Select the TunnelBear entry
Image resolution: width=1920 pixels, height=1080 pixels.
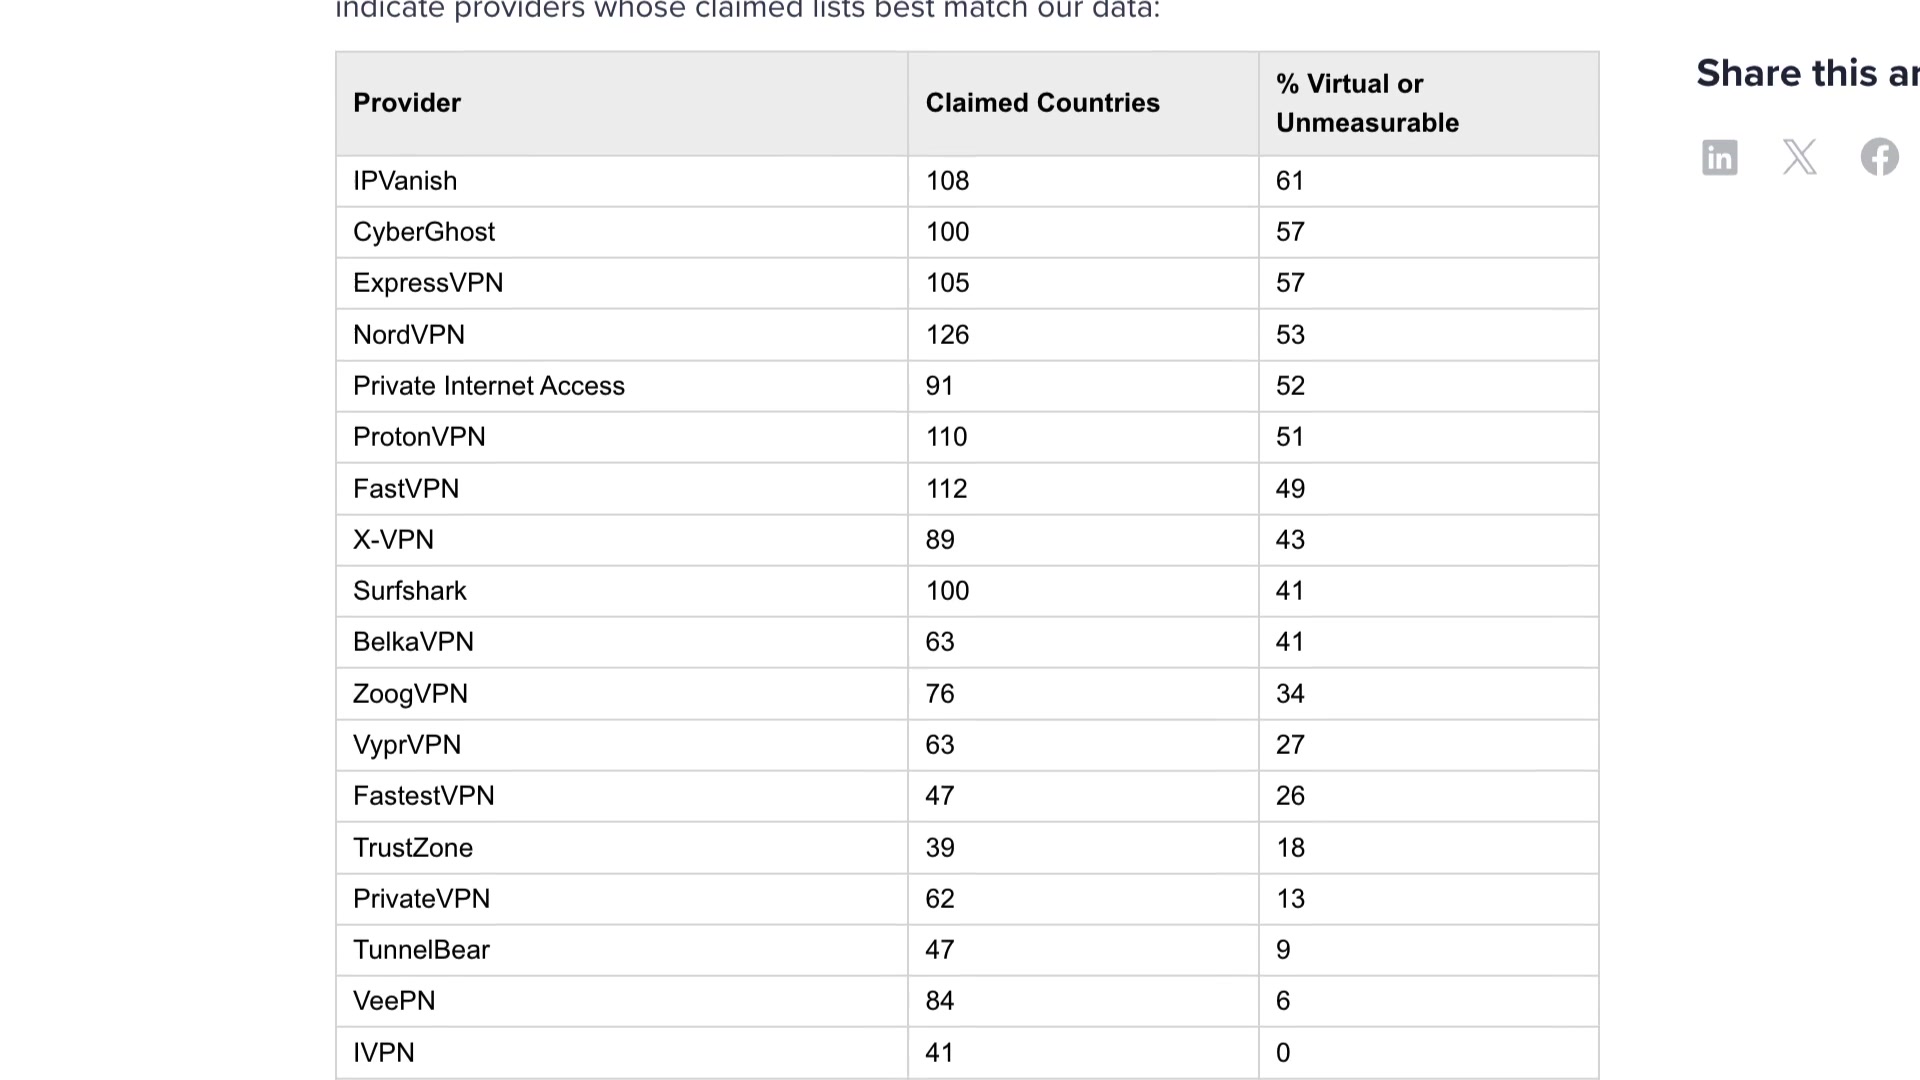[421, 949]
